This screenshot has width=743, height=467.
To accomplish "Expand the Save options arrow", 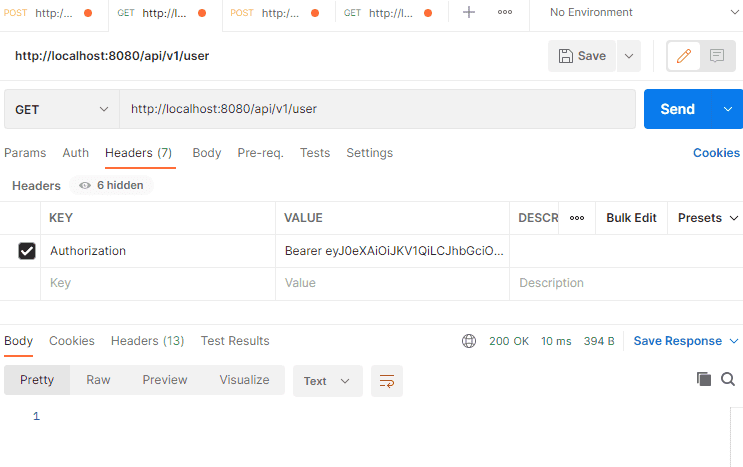I will click(x=629, y=56).
